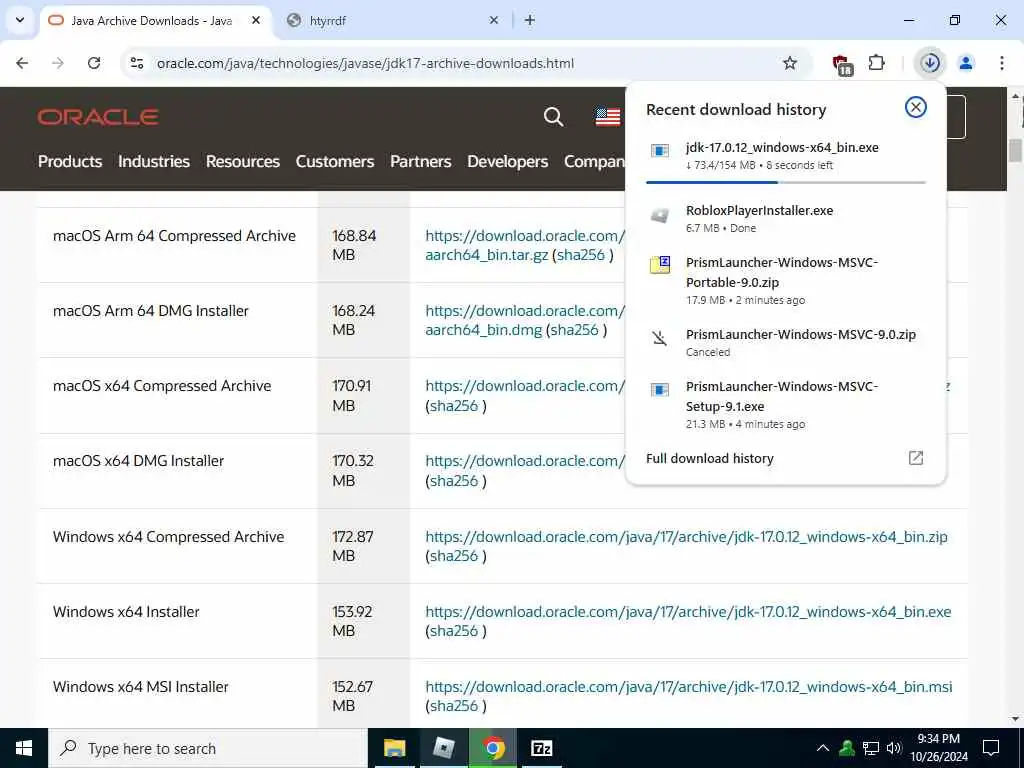Download Windows x64 MSI Installer link
1024x768 pixels.
tap(689, 687)
